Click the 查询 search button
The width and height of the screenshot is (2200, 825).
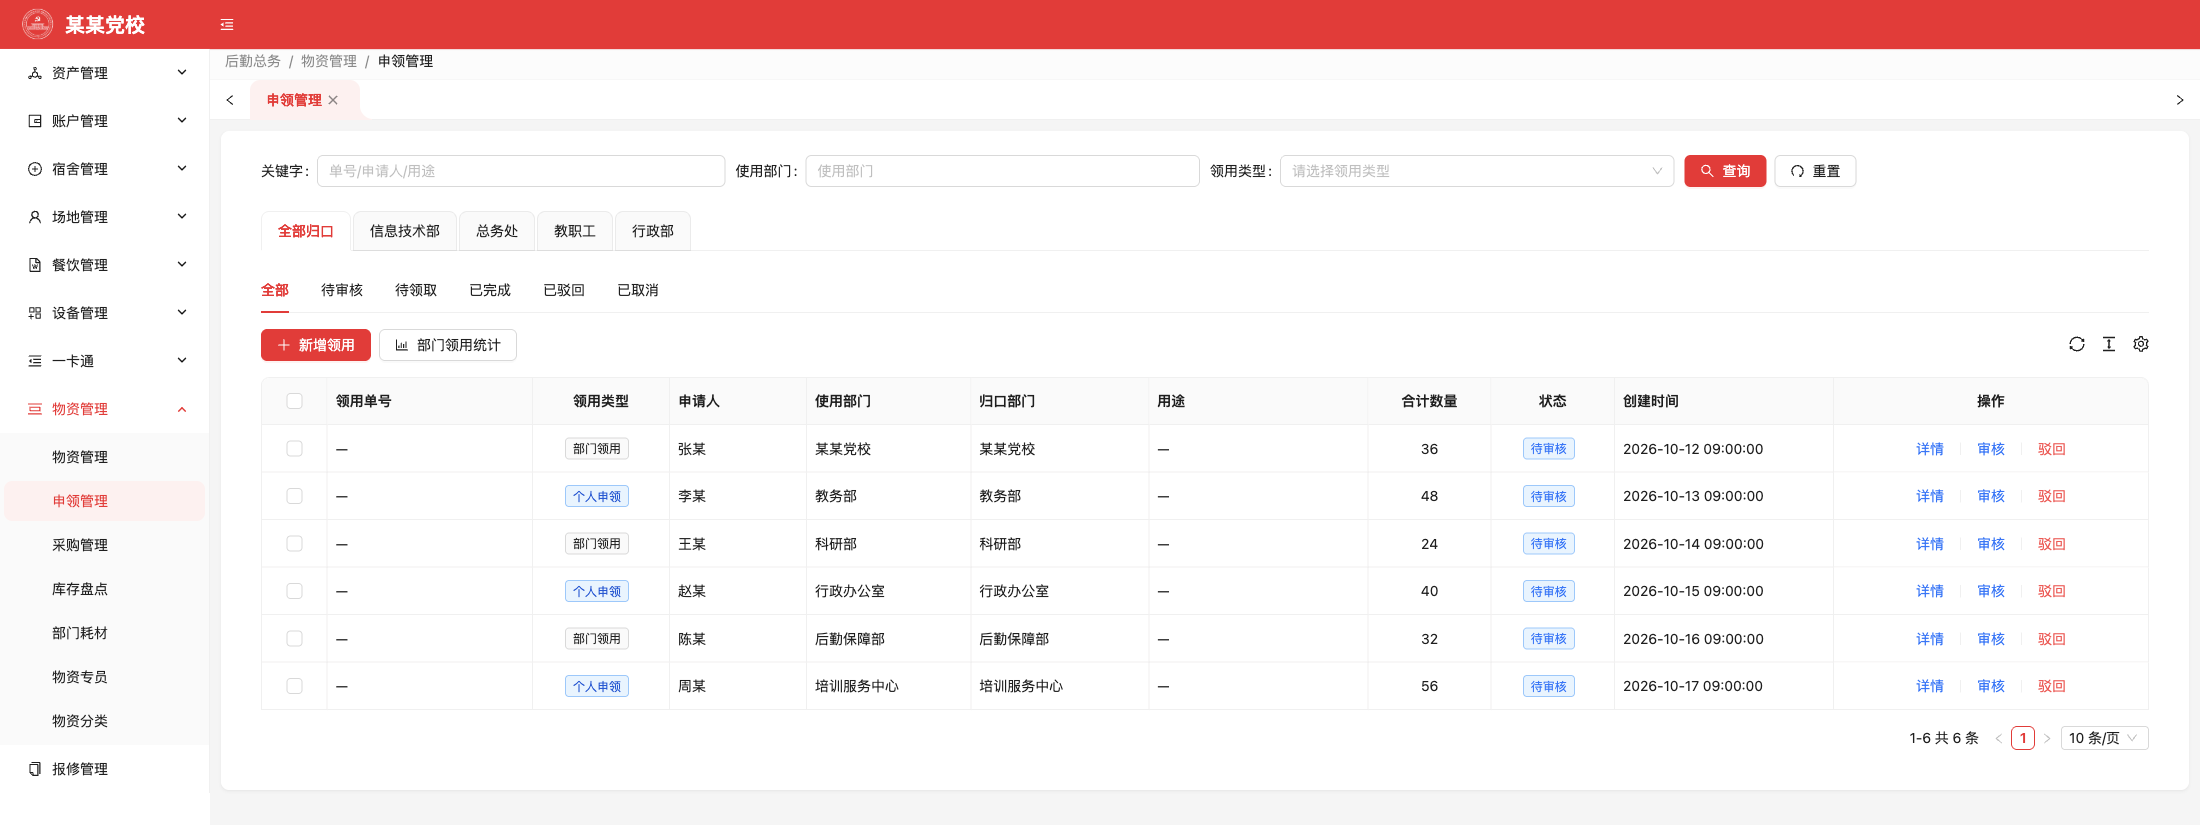click(1725, 171)
